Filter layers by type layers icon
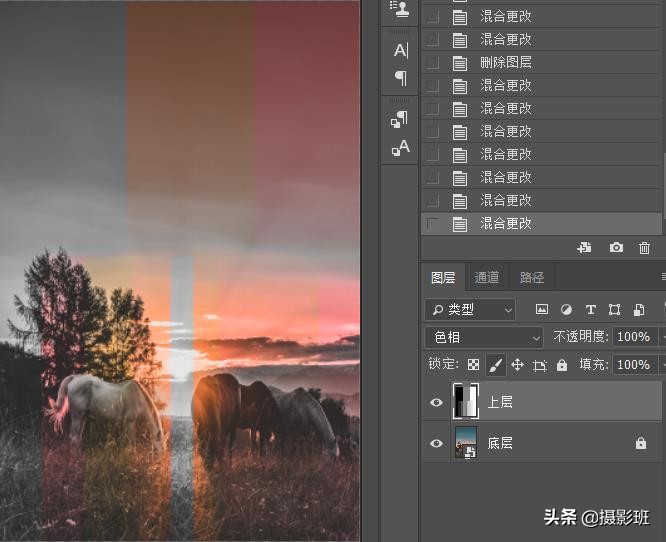The width and height of the screenshot is (666, 542). (x=590, y=310)
